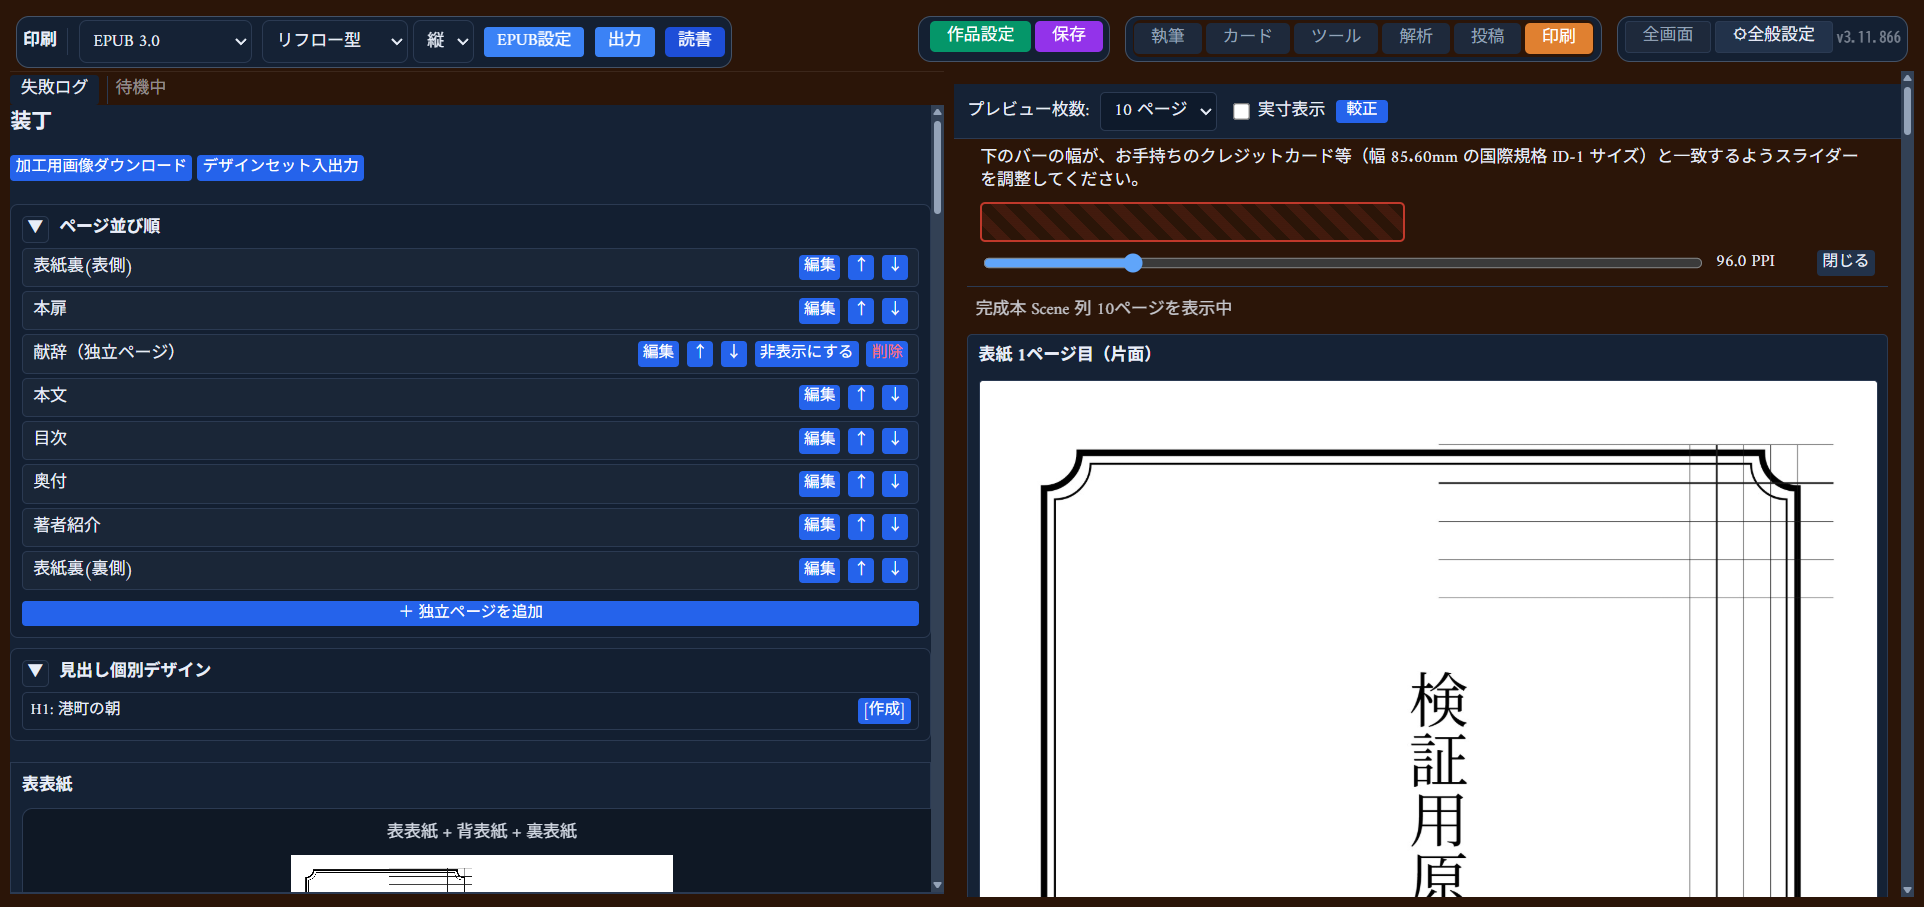
Task: Open リフロー型 layout dropdown
Action: [335, 41]
